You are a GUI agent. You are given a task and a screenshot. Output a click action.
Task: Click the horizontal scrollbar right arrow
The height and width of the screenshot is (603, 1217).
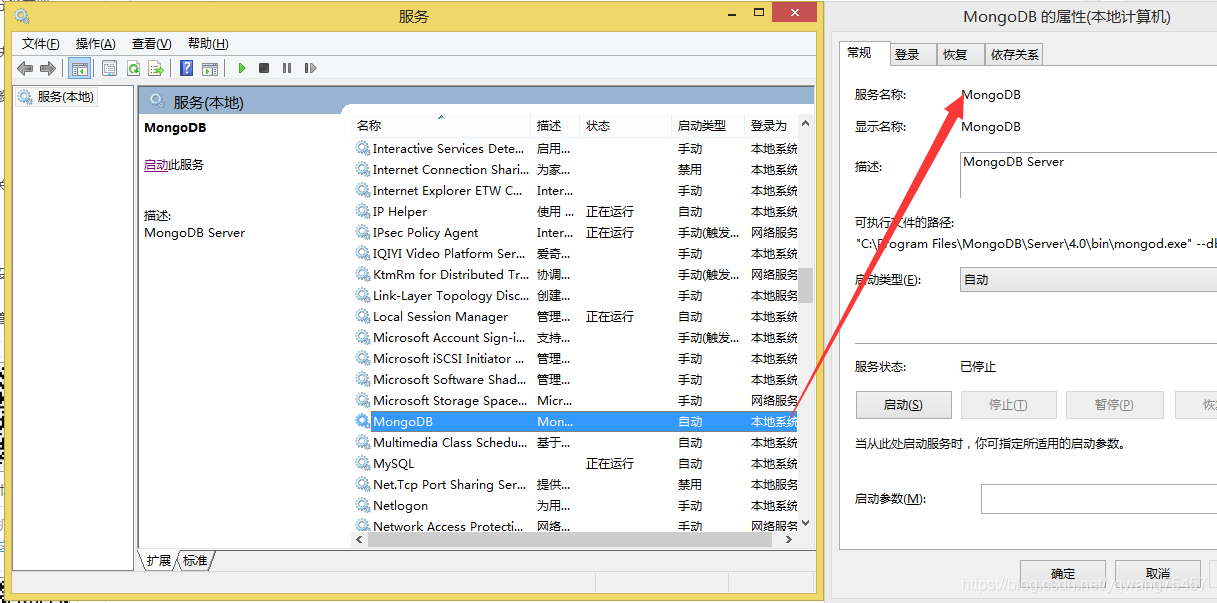789,539
